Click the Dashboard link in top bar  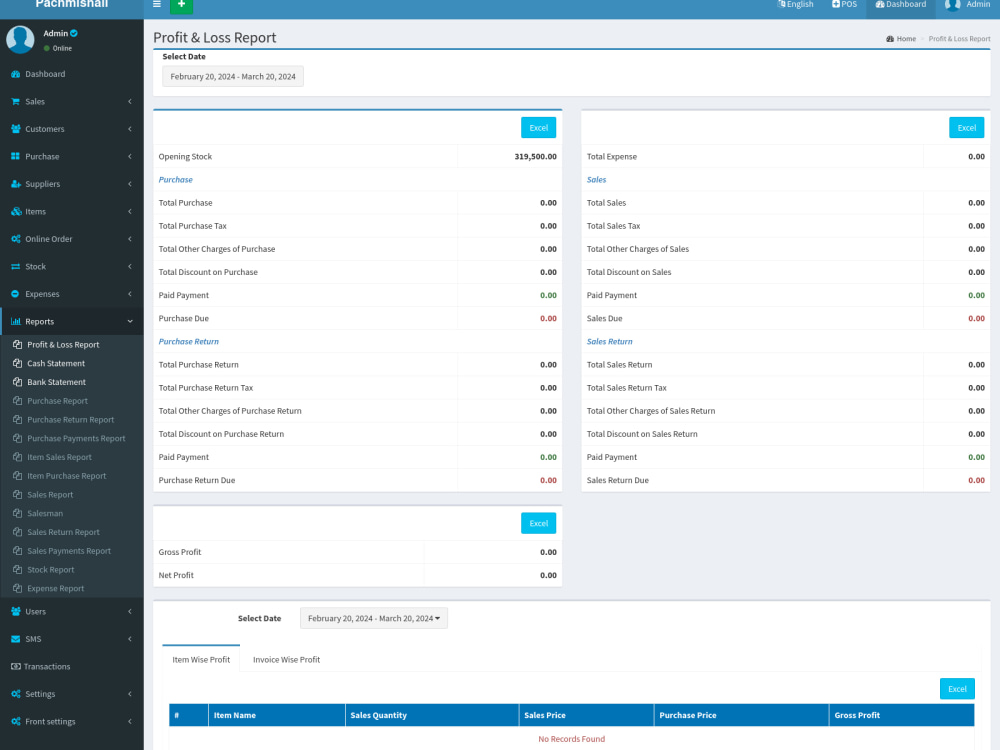901,4
